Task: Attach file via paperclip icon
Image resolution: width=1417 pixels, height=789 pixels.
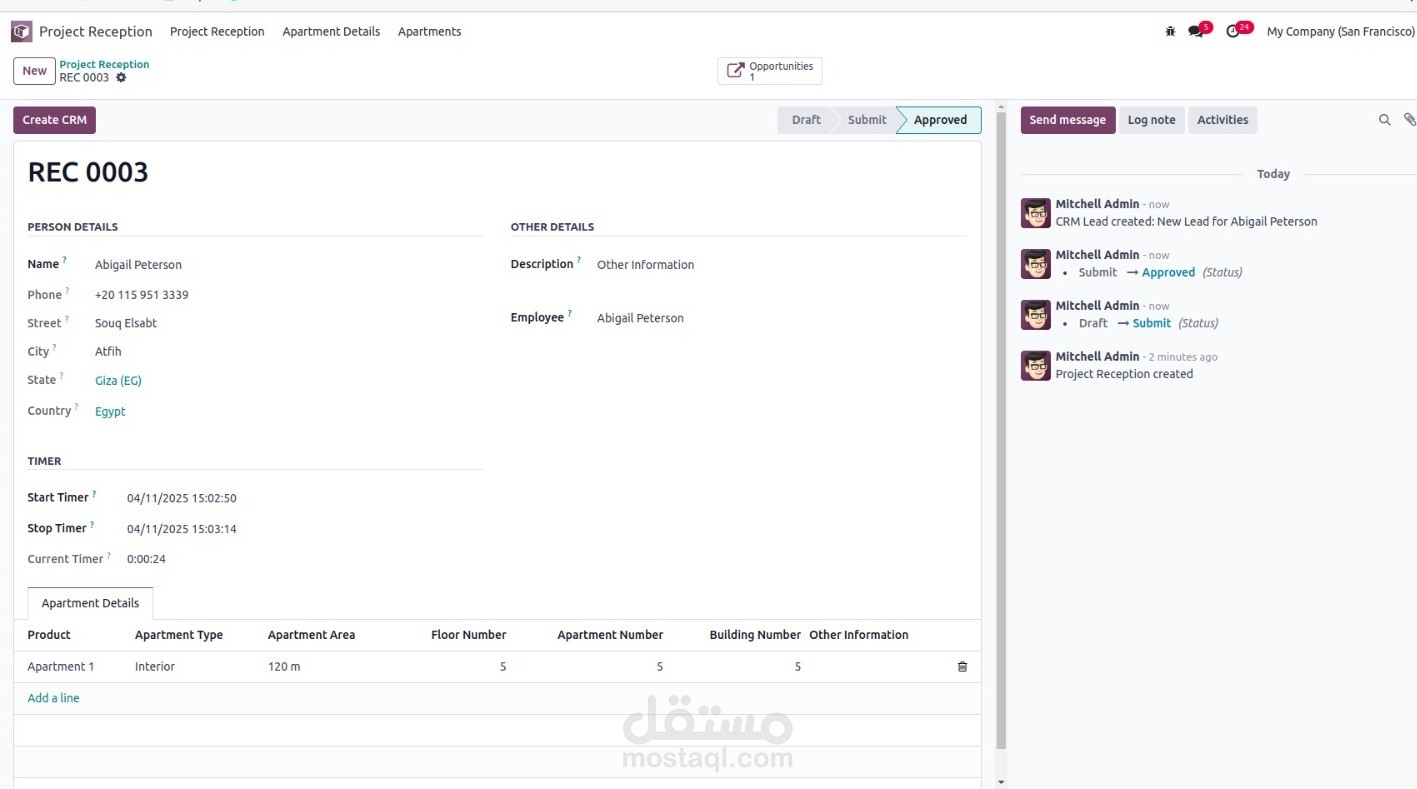Action: (x=1409, y=120)
